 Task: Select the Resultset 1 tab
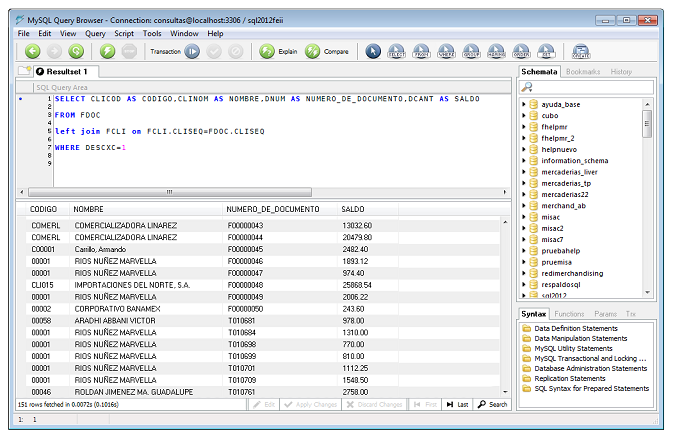[66, 72]
